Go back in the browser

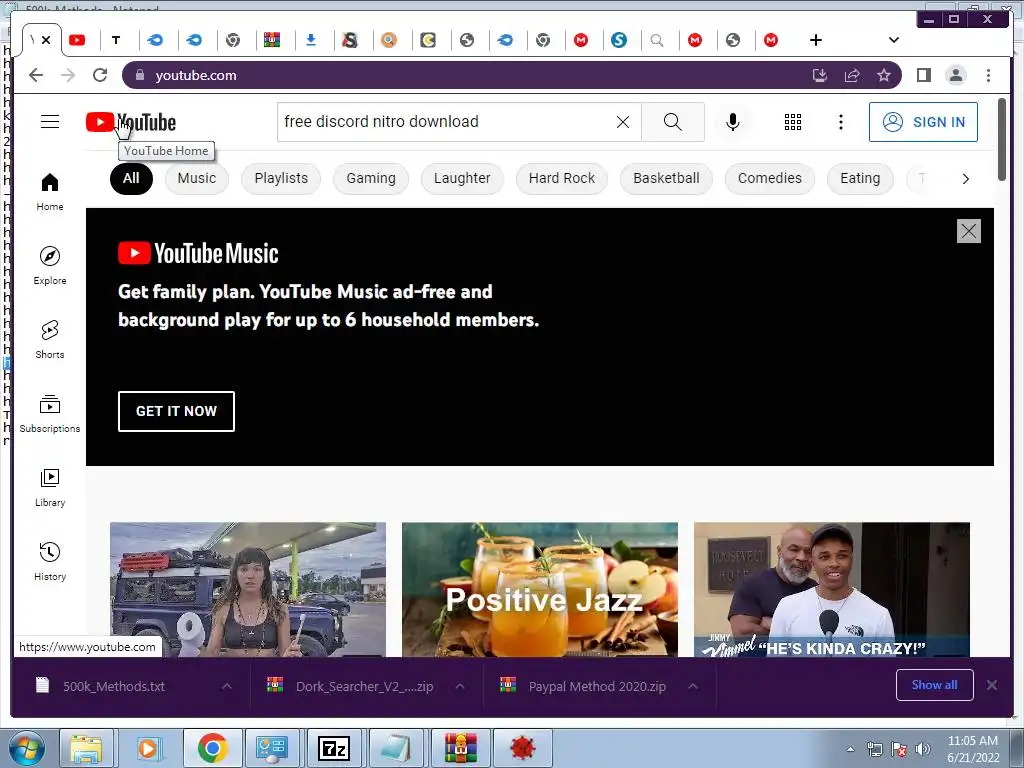coord(36,75)
